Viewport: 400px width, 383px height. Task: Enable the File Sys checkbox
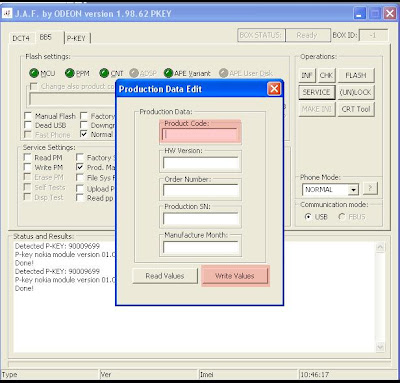[80, 177]
